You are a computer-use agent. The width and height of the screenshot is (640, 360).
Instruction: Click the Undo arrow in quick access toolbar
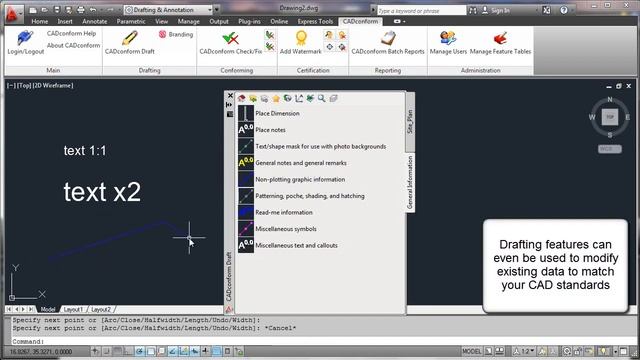pyautogui.click(x=93, y=10)
